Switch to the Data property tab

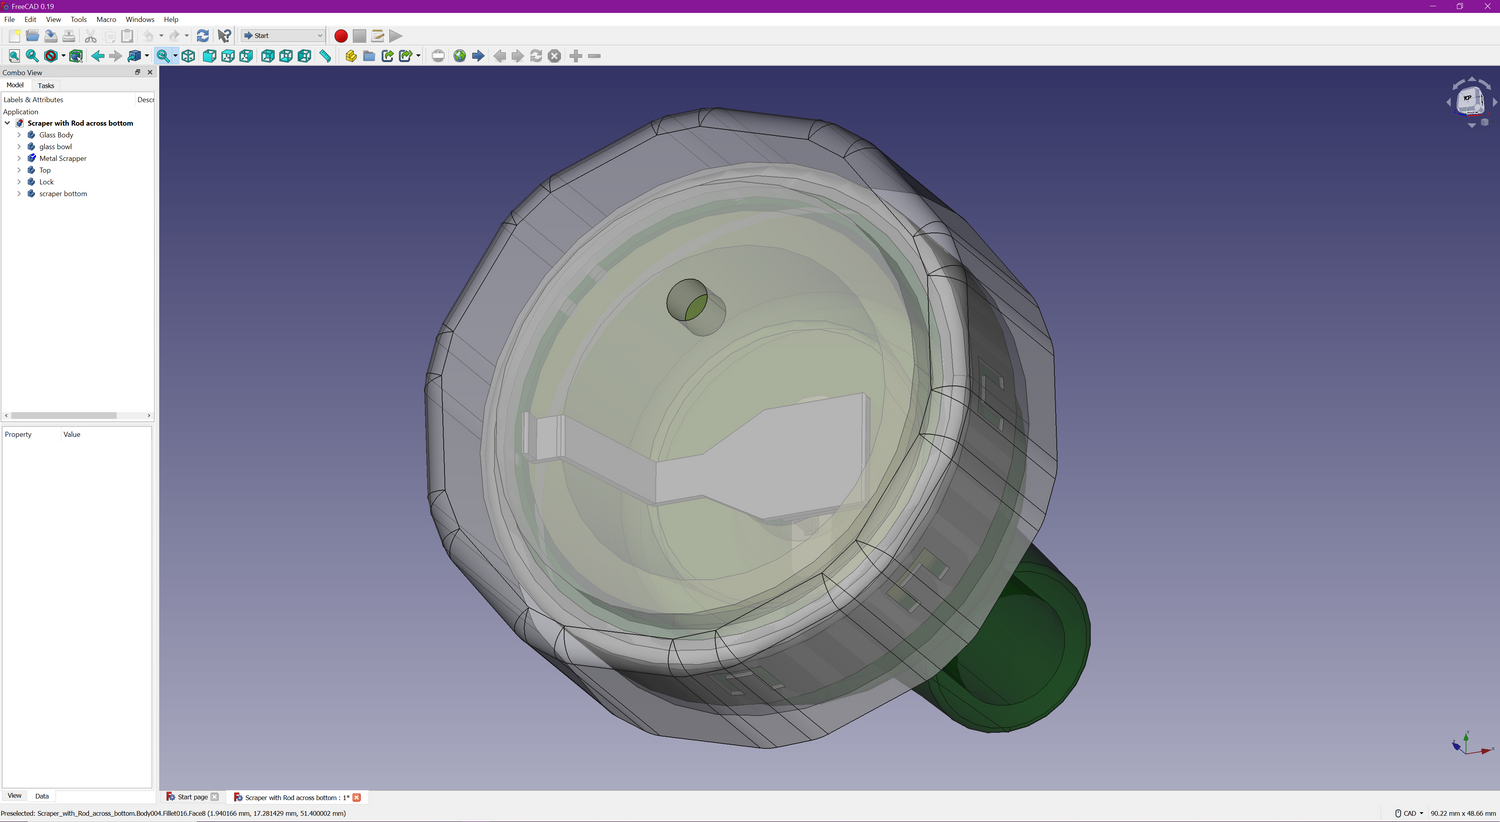point(42,796)
